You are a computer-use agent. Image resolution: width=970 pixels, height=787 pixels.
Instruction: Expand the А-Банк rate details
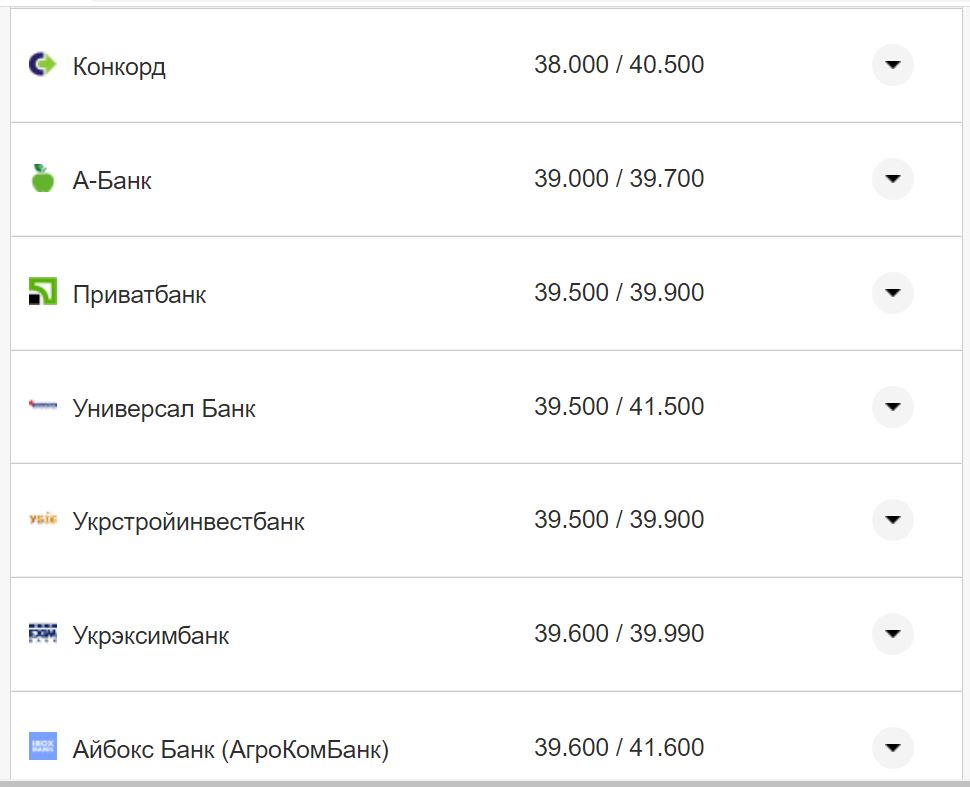click(x=891, y=178)
